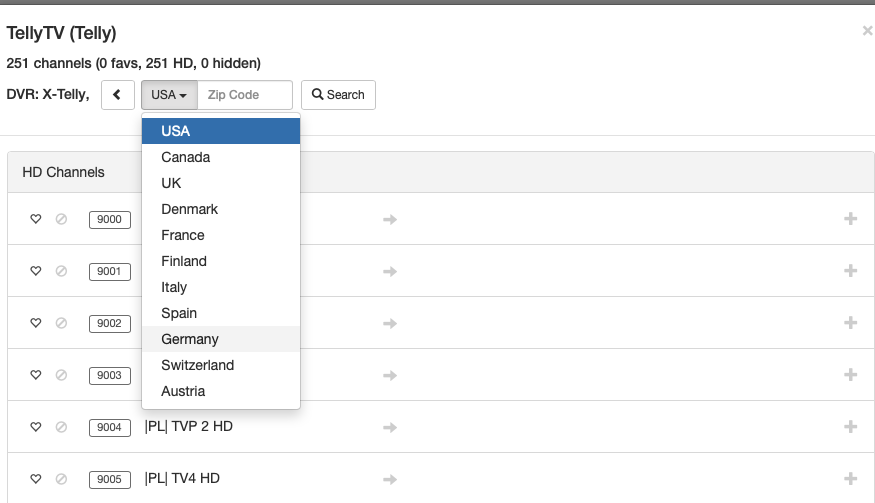This screenshot has height=503, width=875.
Task: Close the TellyTV dialog with the X
Action: click(x=867, y=31)
